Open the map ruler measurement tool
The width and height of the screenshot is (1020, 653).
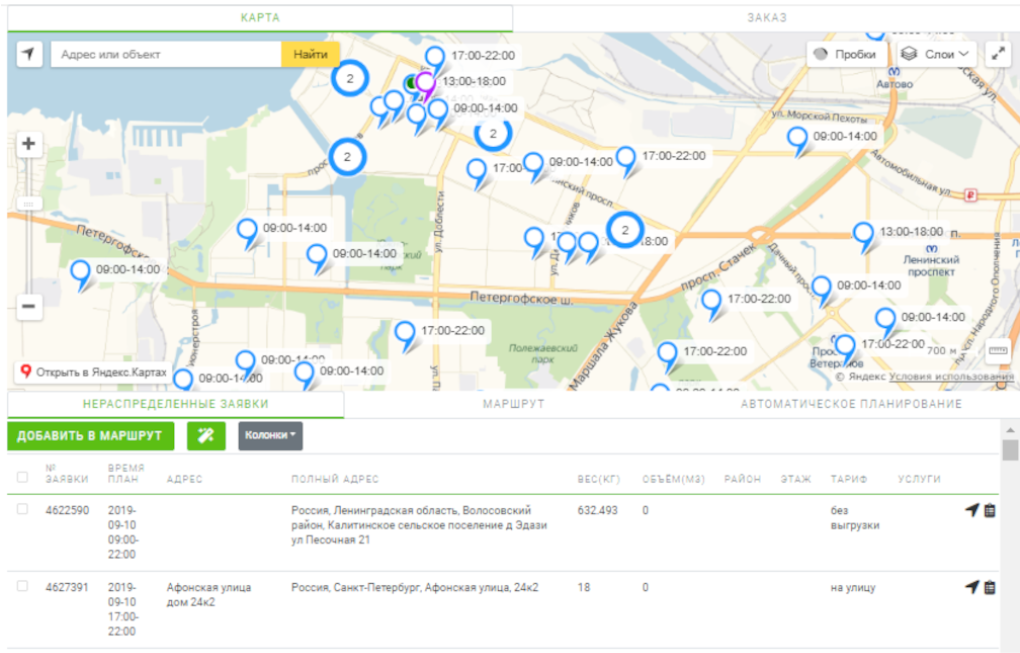(x=998, y=350)
